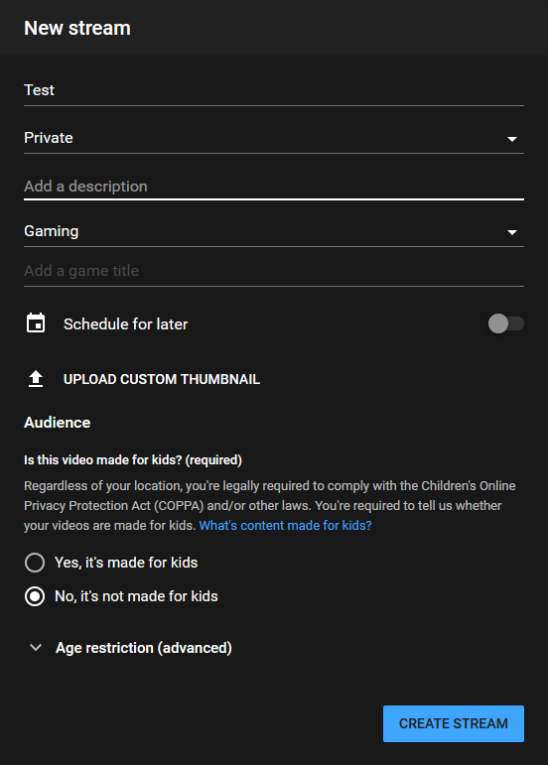Click the chevron icon next to Age restriction

point(36,647)
